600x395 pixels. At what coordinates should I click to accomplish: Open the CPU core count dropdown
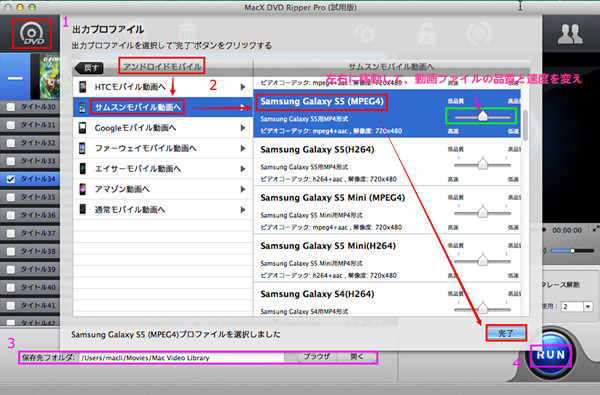[588, 307]
